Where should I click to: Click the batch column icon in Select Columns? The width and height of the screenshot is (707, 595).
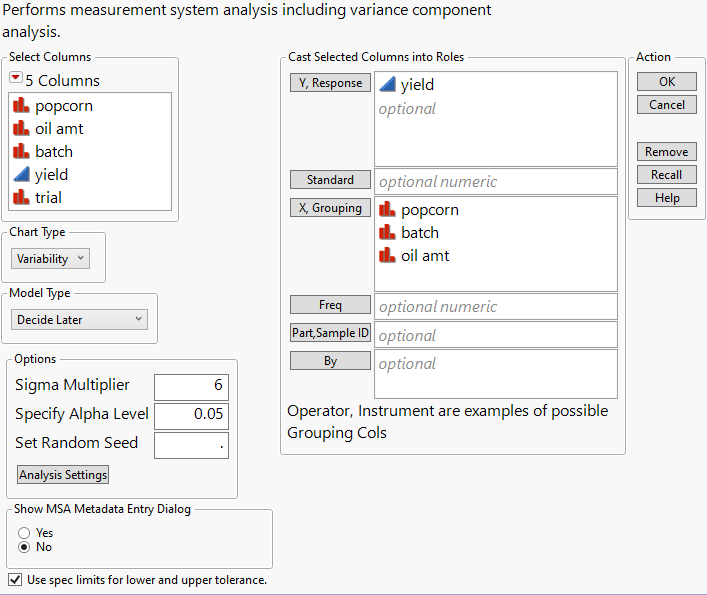pyautogui.click(x=20, y=152)
